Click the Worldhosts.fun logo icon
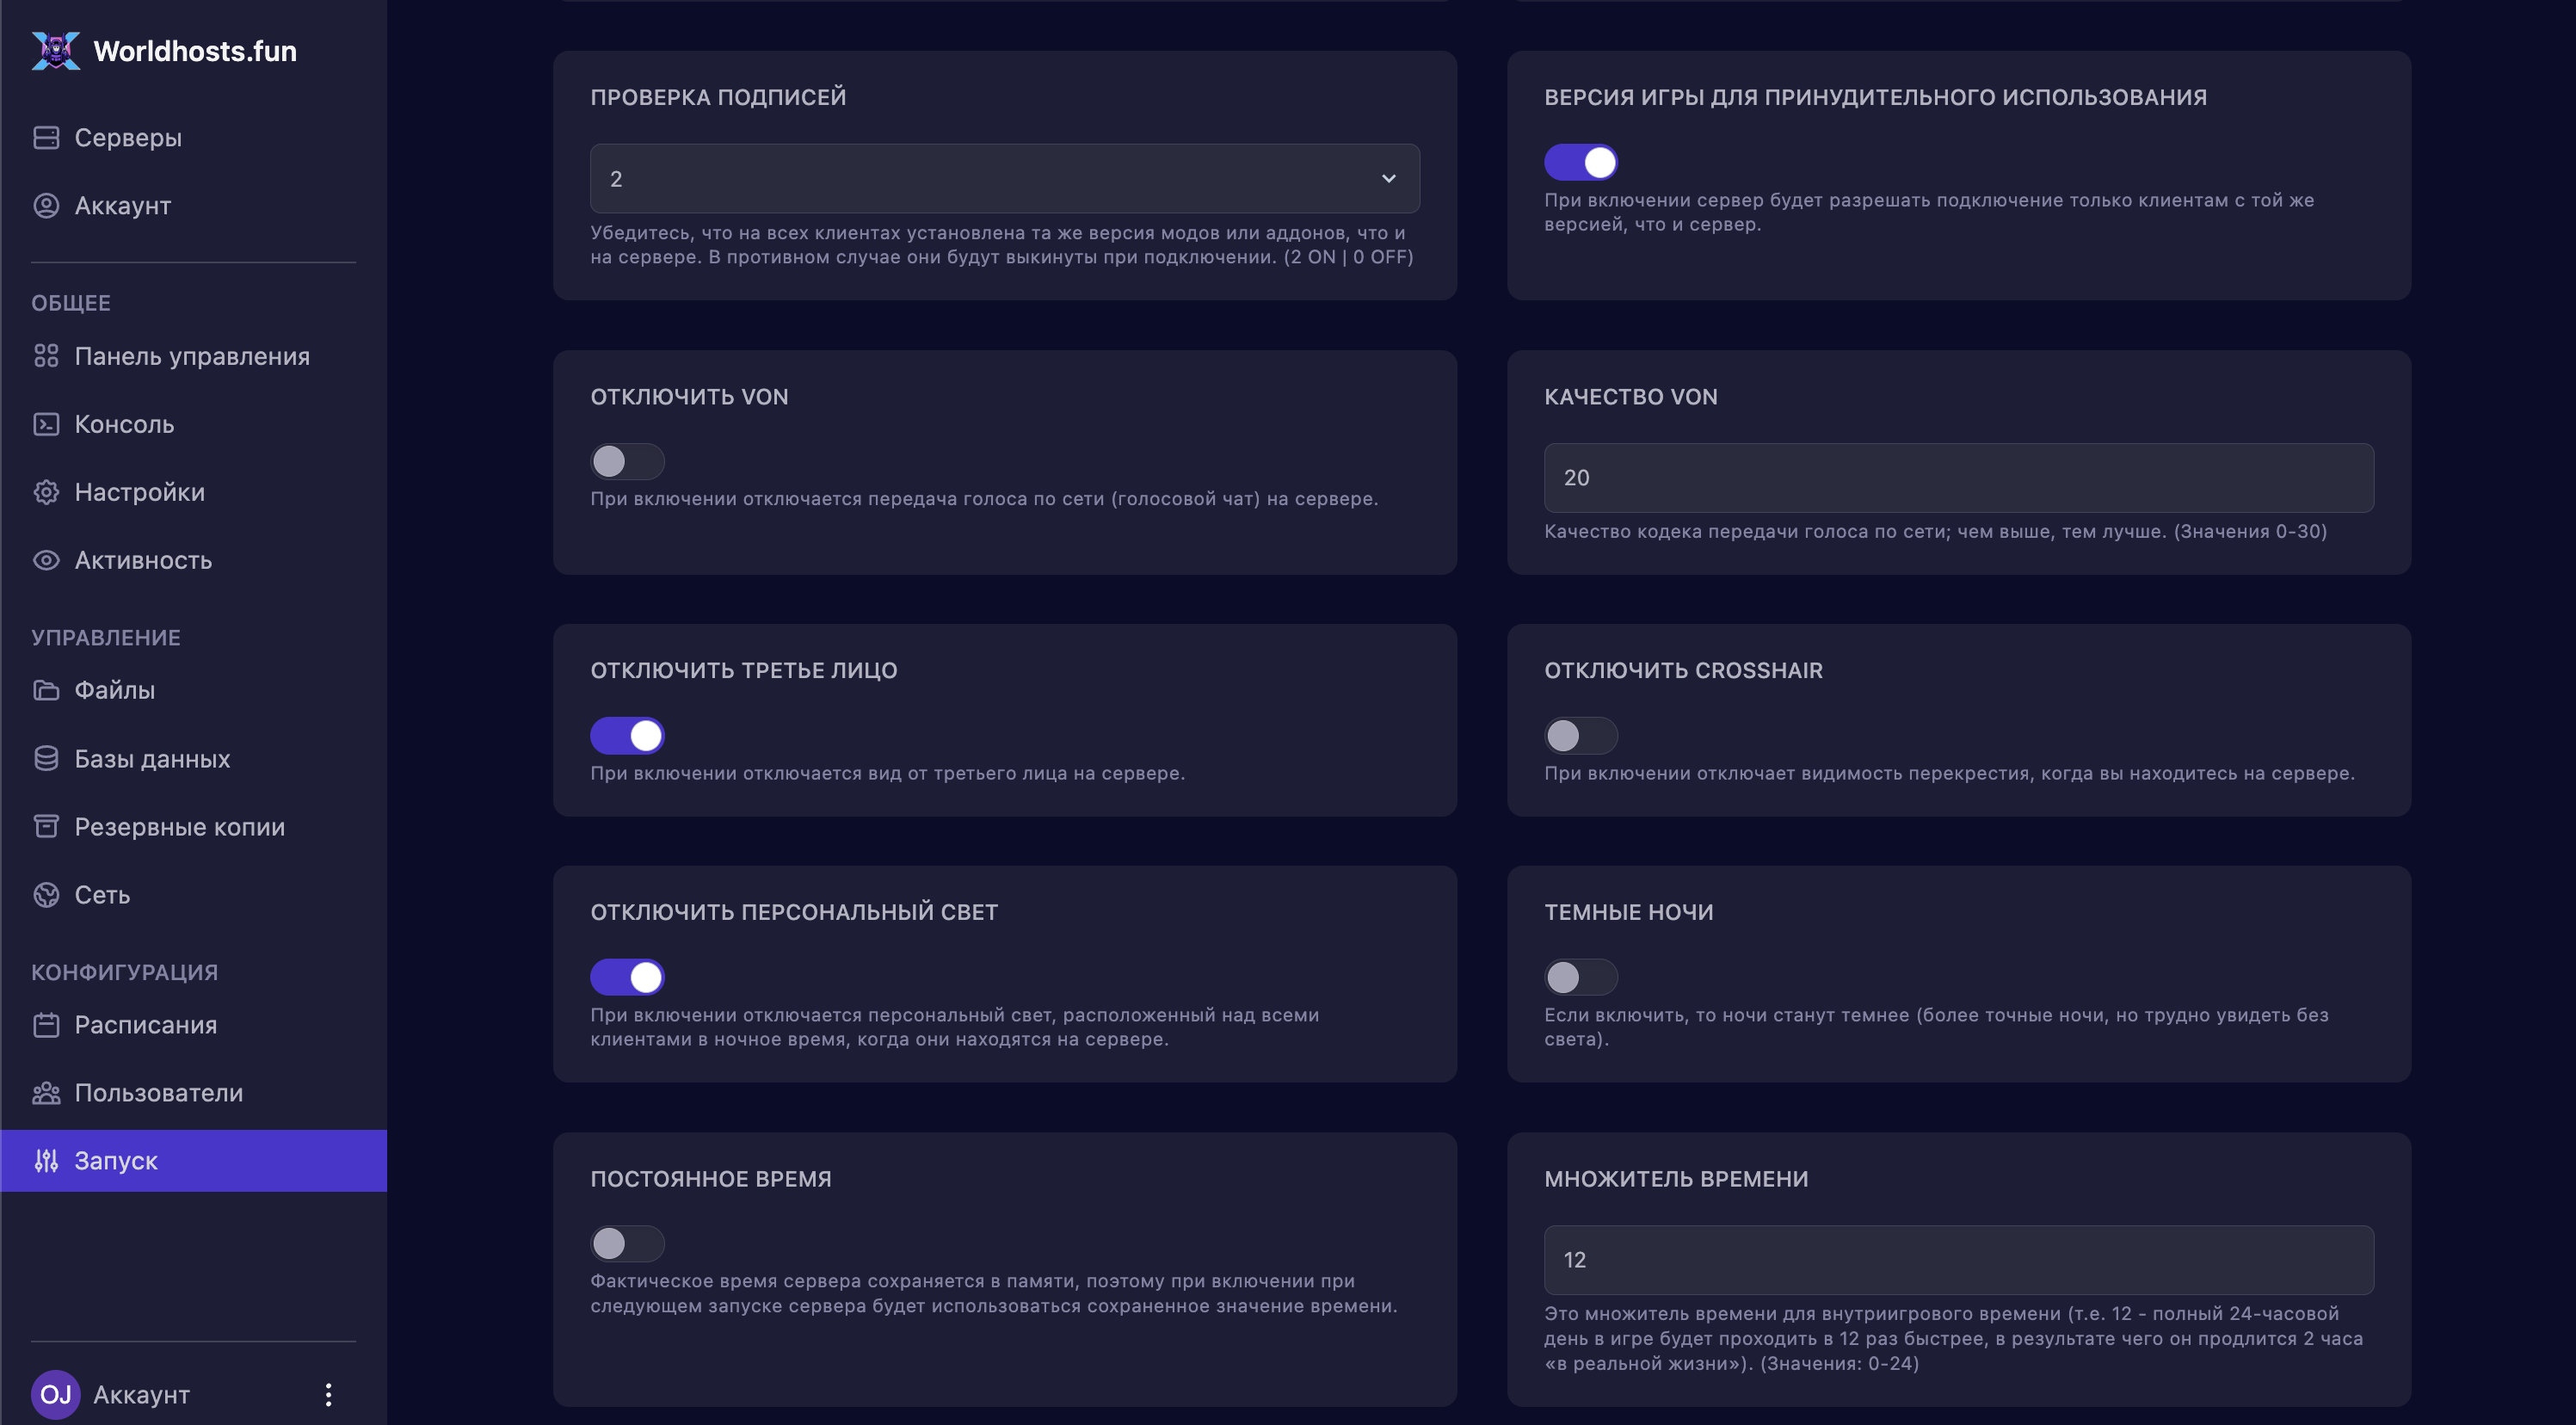The image size is (2576, 1425). [x=56, y=50]
